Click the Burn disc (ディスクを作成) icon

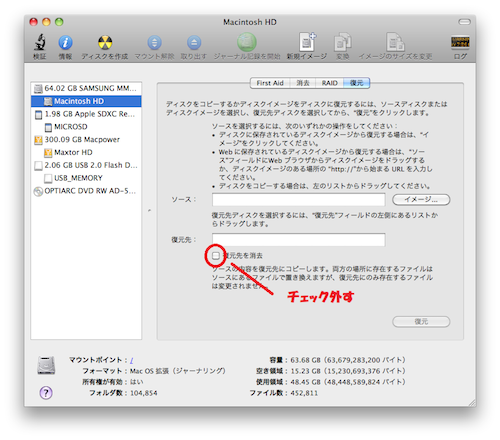(105, 43)
